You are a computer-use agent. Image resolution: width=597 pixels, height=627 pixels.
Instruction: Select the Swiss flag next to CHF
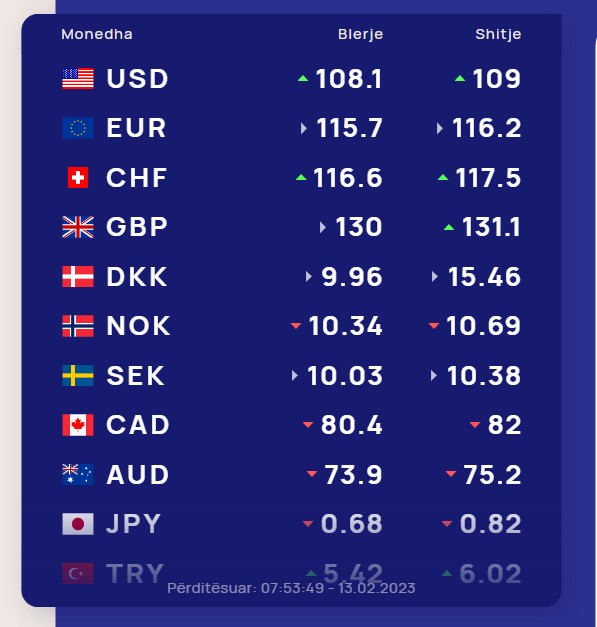78,178
